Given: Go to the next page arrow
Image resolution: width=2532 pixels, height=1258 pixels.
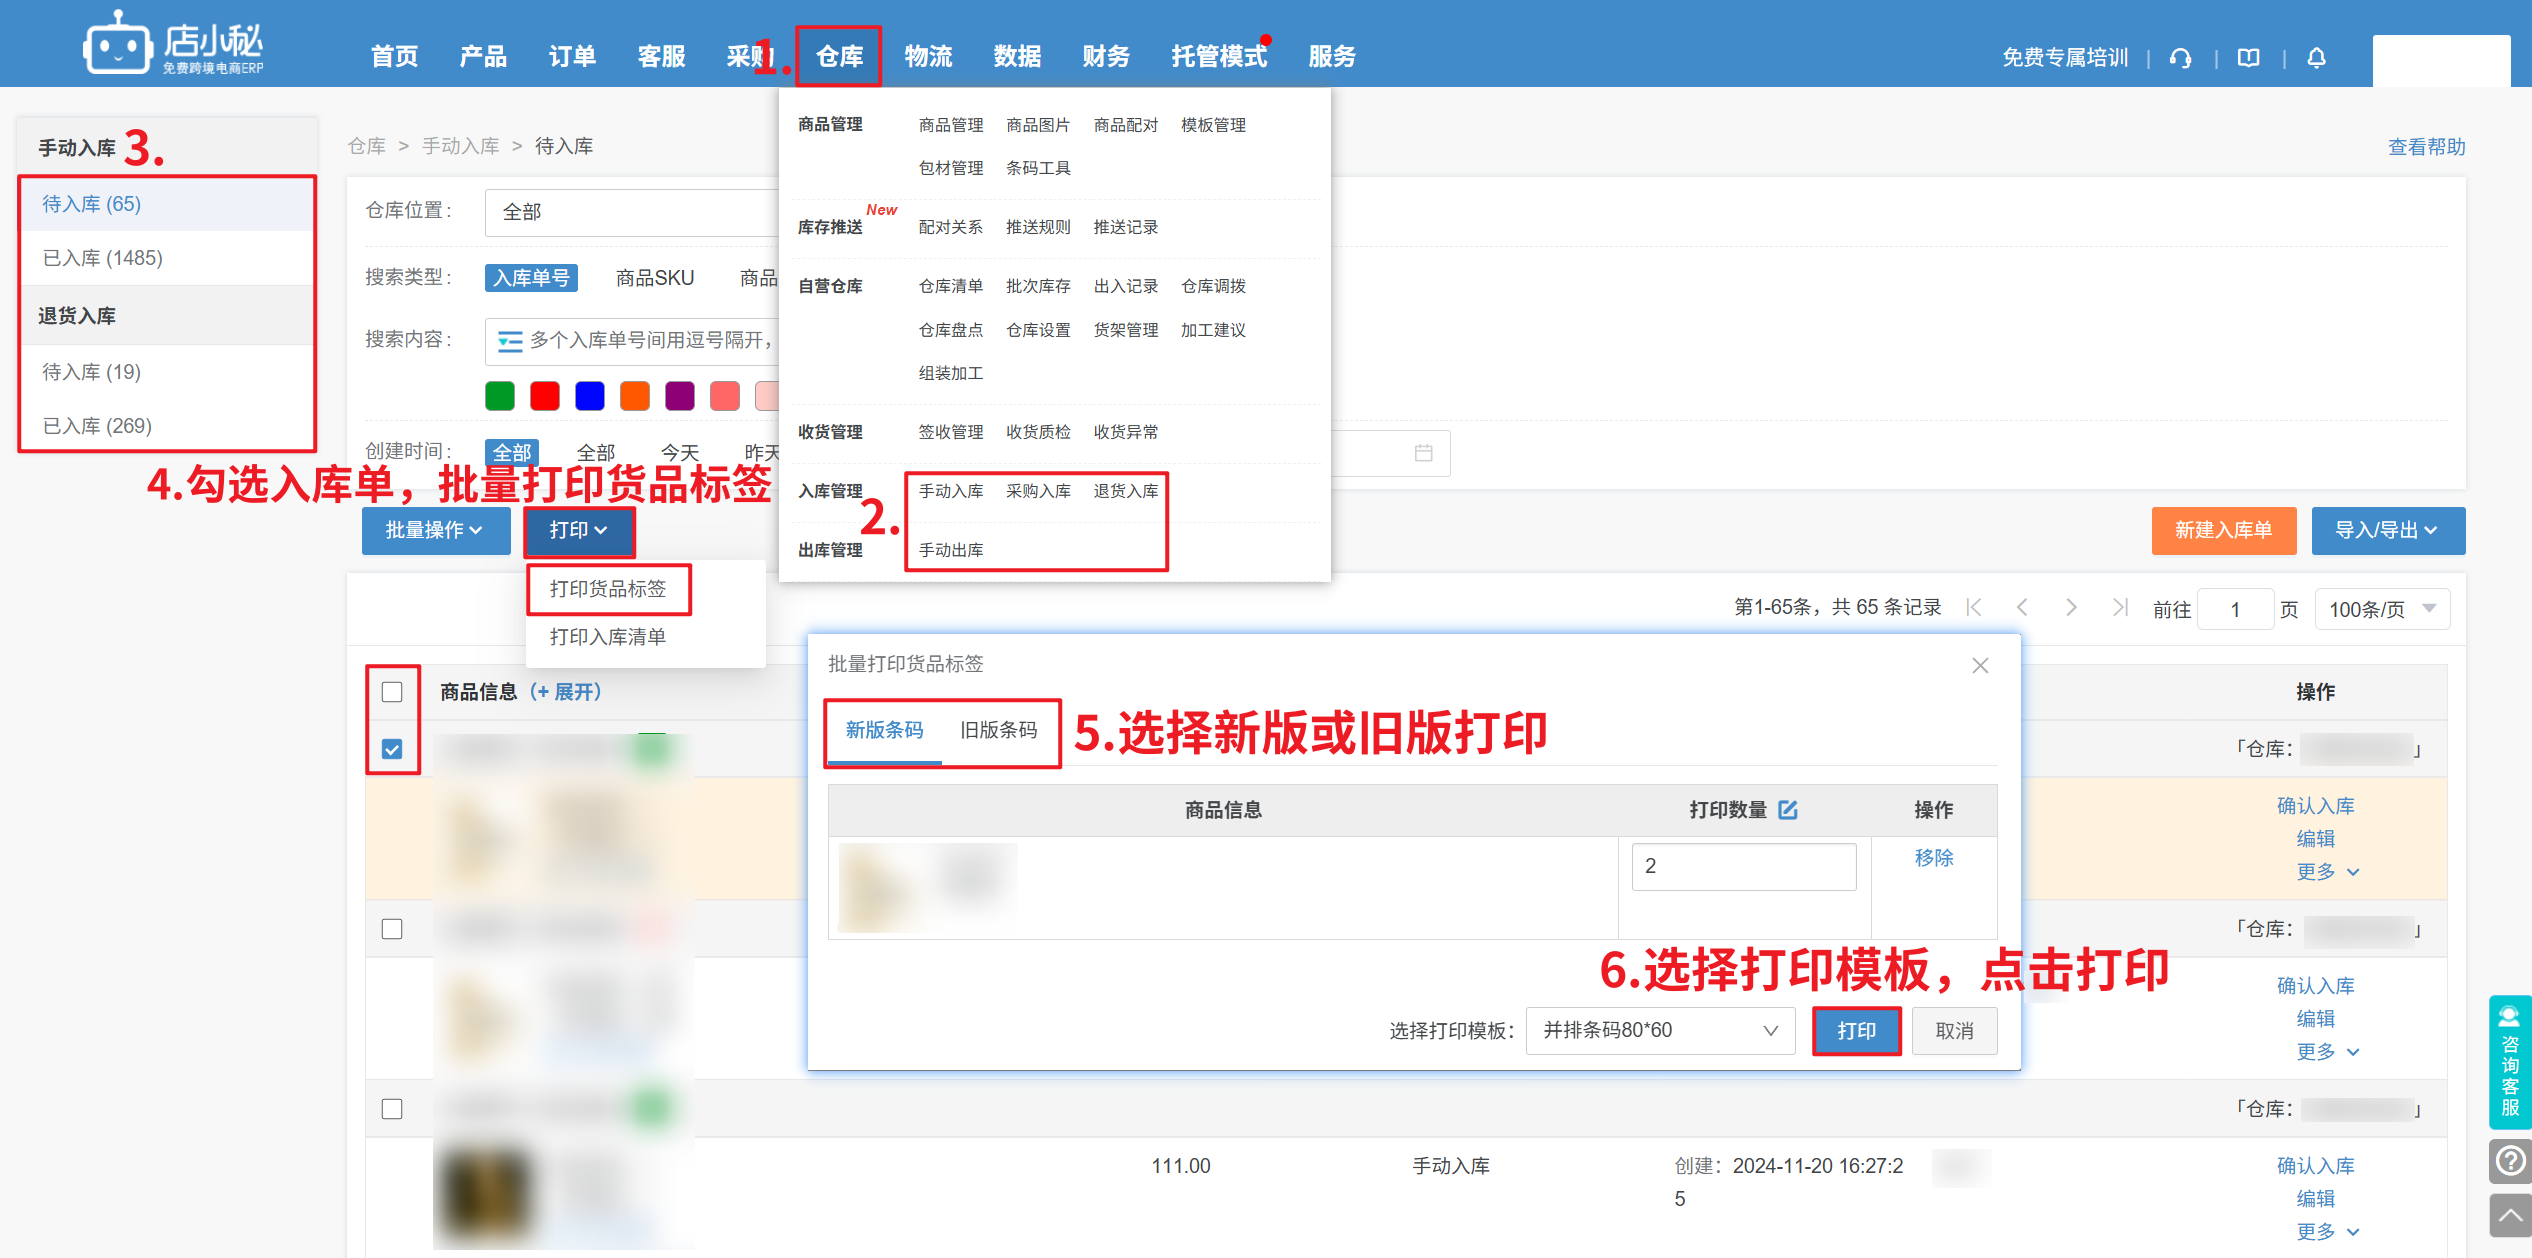Looking at the screenshot, I should (2071, 608).
